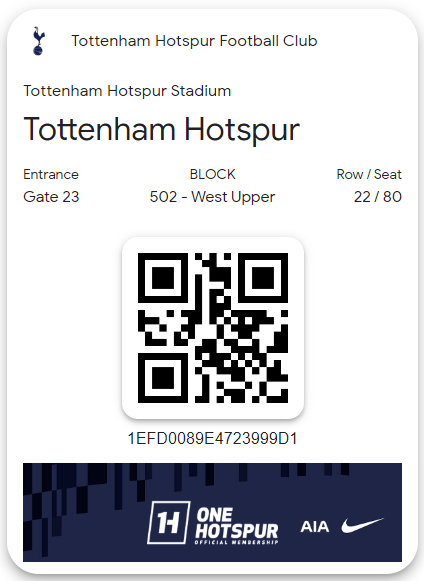Click the ONE HOTSPUR official membership text
This screenshot has height=581, width=424.
coord(237,525)
